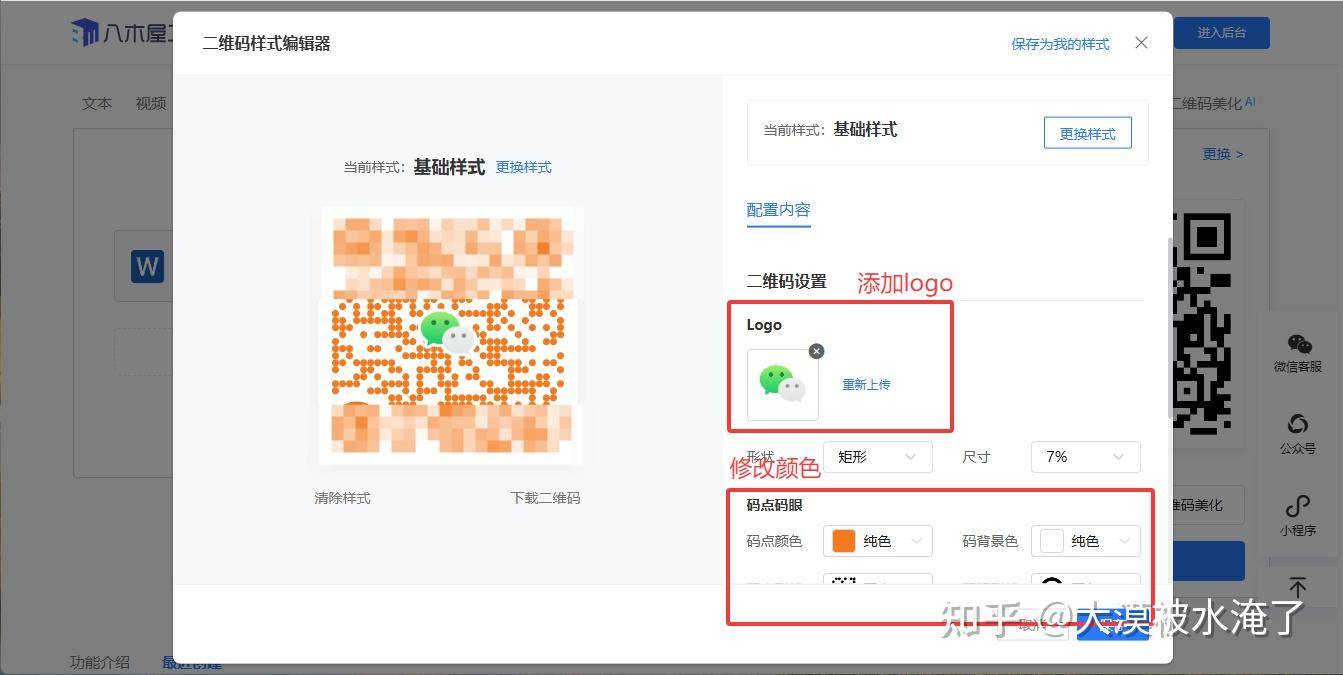This screenshot has width=1343, height=675.
Task: Click the 更换 > link in background
Action: click(1222, 154)
